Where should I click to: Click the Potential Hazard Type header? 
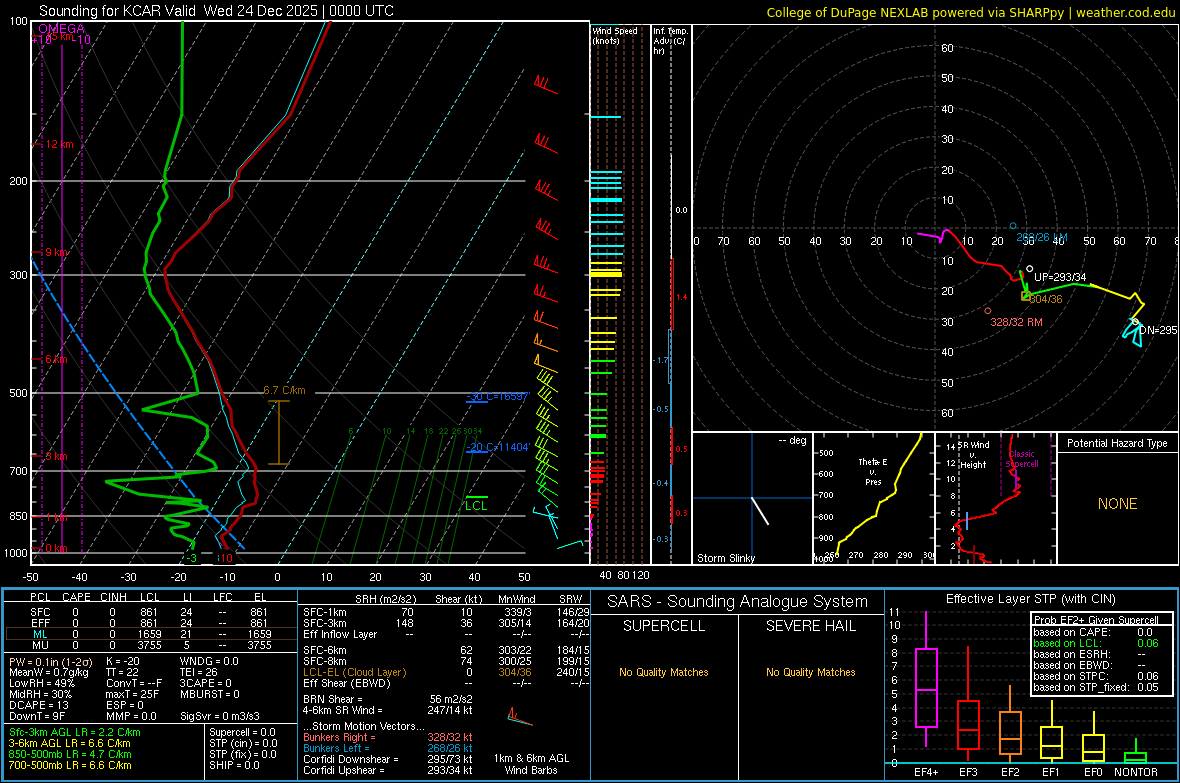1117,443
